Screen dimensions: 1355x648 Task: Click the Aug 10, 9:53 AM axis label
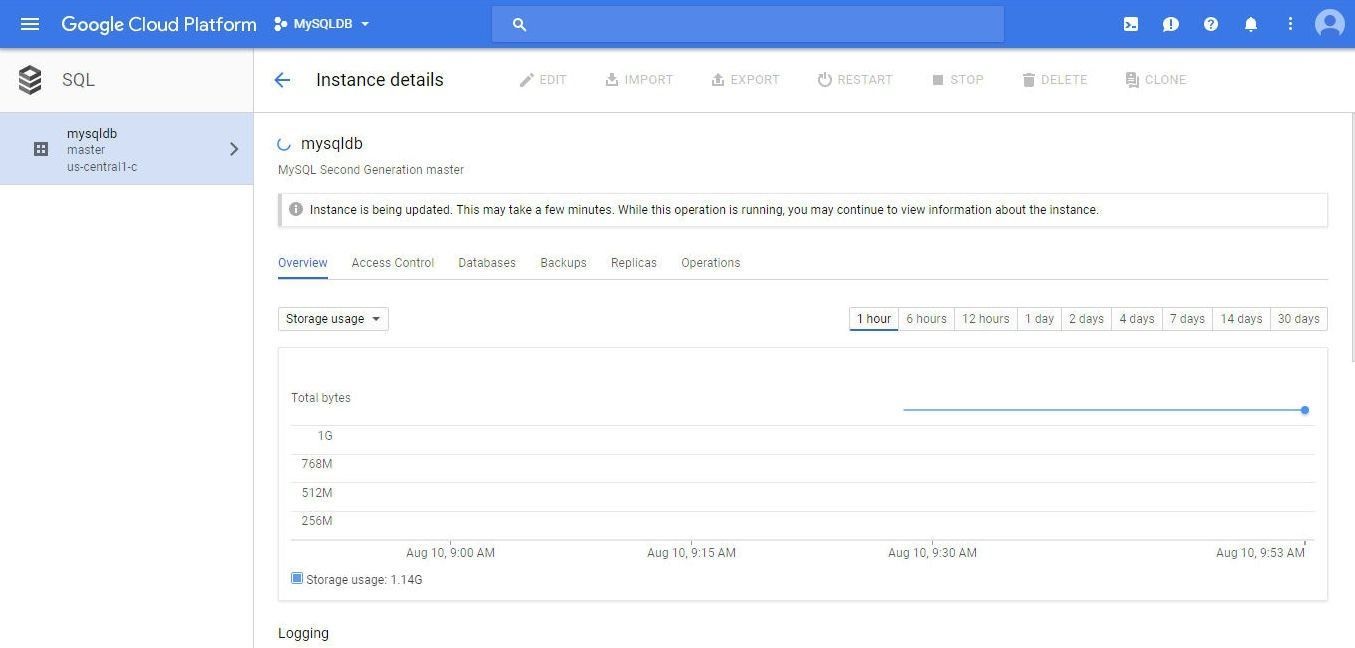1260,553
